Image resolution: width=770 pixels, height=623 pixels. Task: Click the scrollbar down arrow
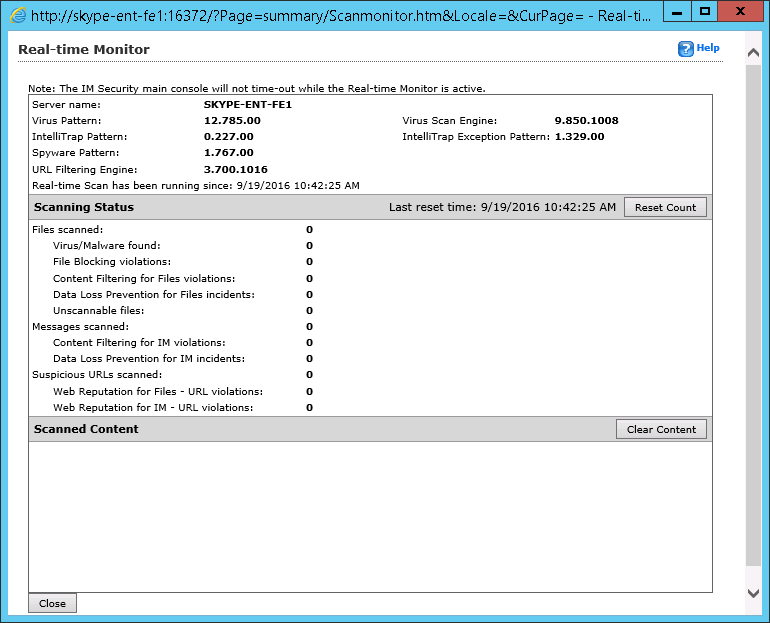(x=753, y=593)
